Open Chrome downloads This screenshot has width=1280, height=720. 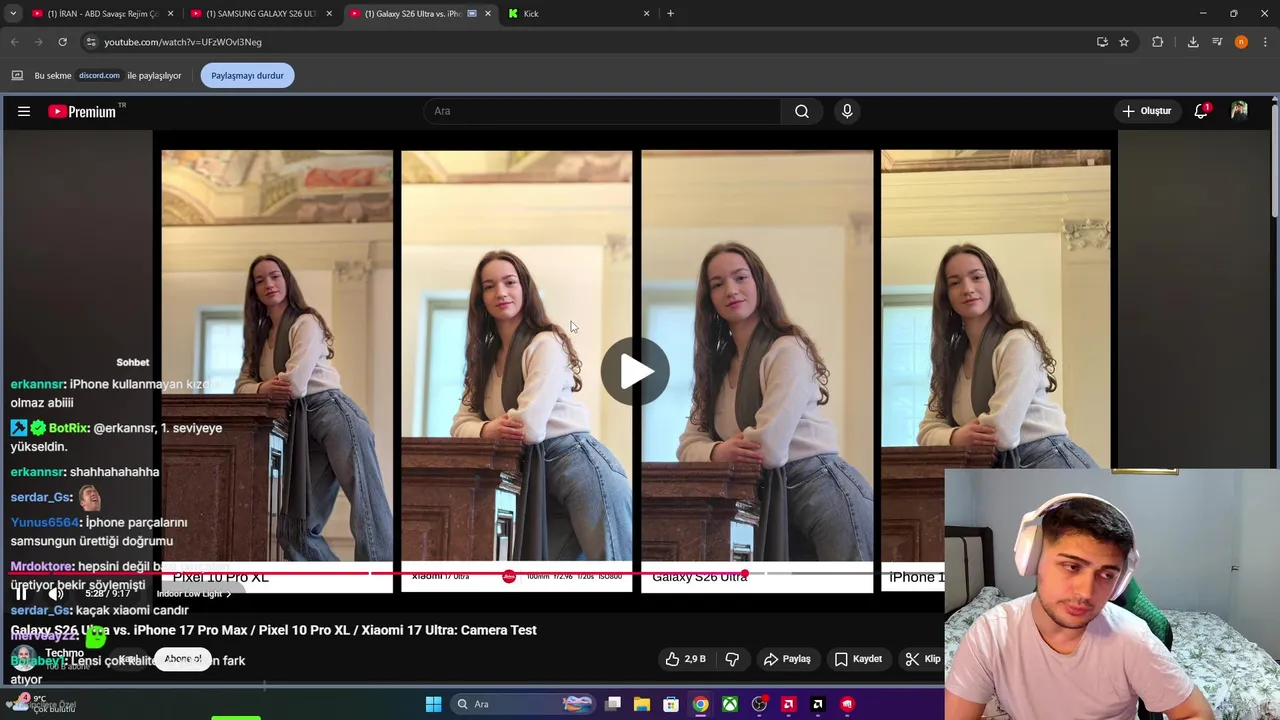(x=1193, y=42)
